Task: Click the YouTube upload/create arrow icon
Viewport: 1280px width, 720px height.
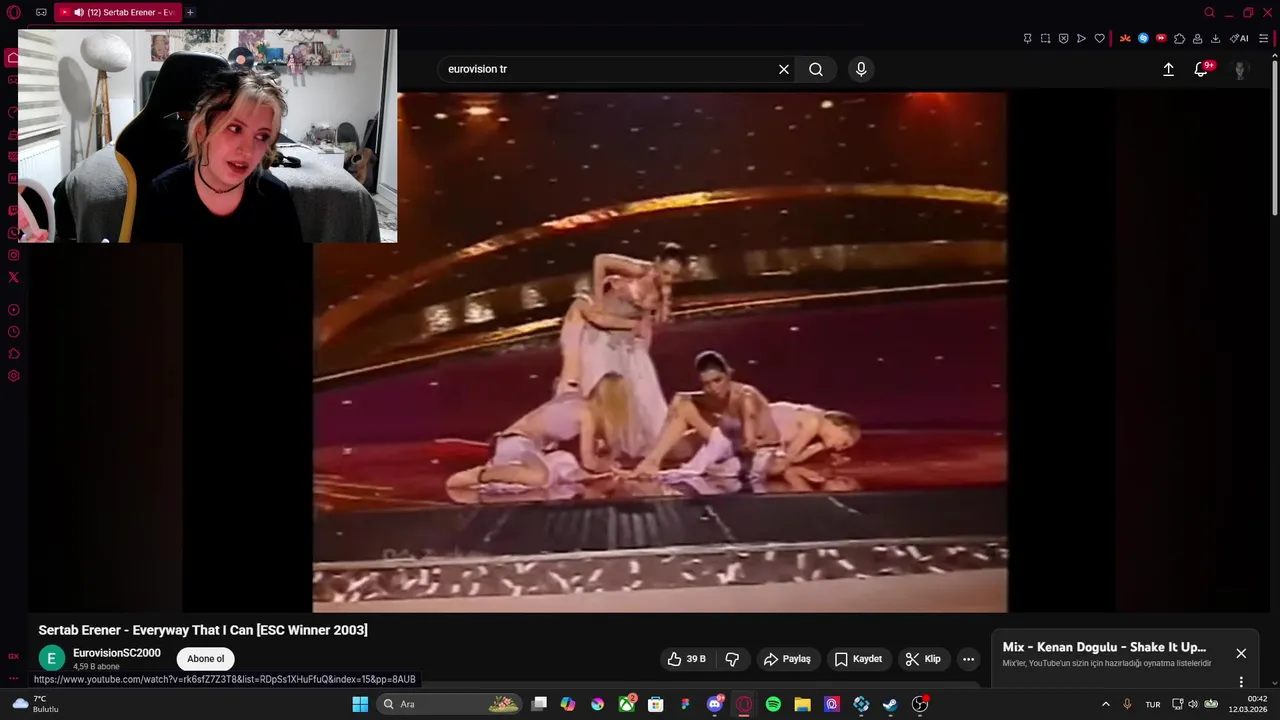Action: tap(1168, 69)
